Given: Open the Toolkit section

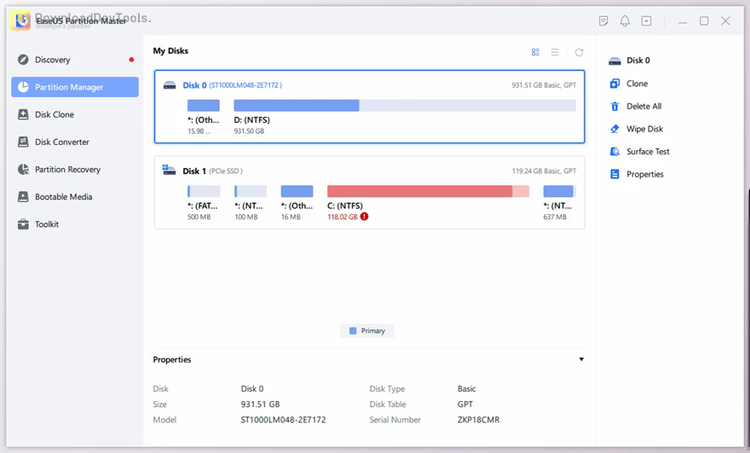Looking at the screenshot, I should pos(46,224).
